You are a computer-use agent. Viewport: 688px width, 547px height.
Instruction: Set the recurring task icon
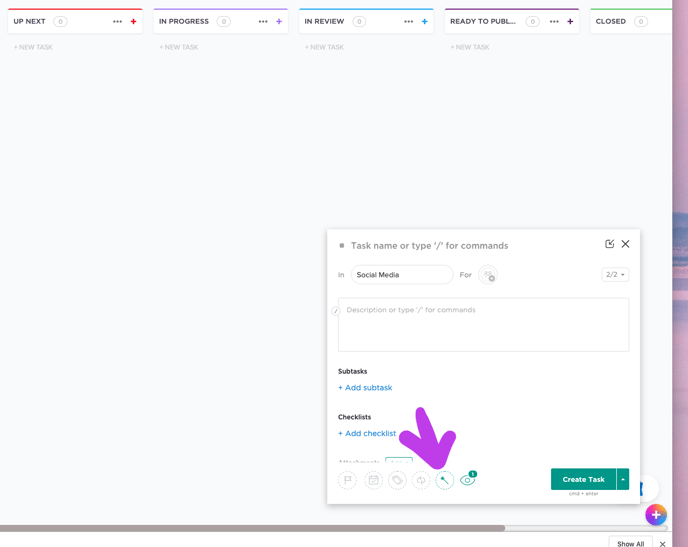421,480
